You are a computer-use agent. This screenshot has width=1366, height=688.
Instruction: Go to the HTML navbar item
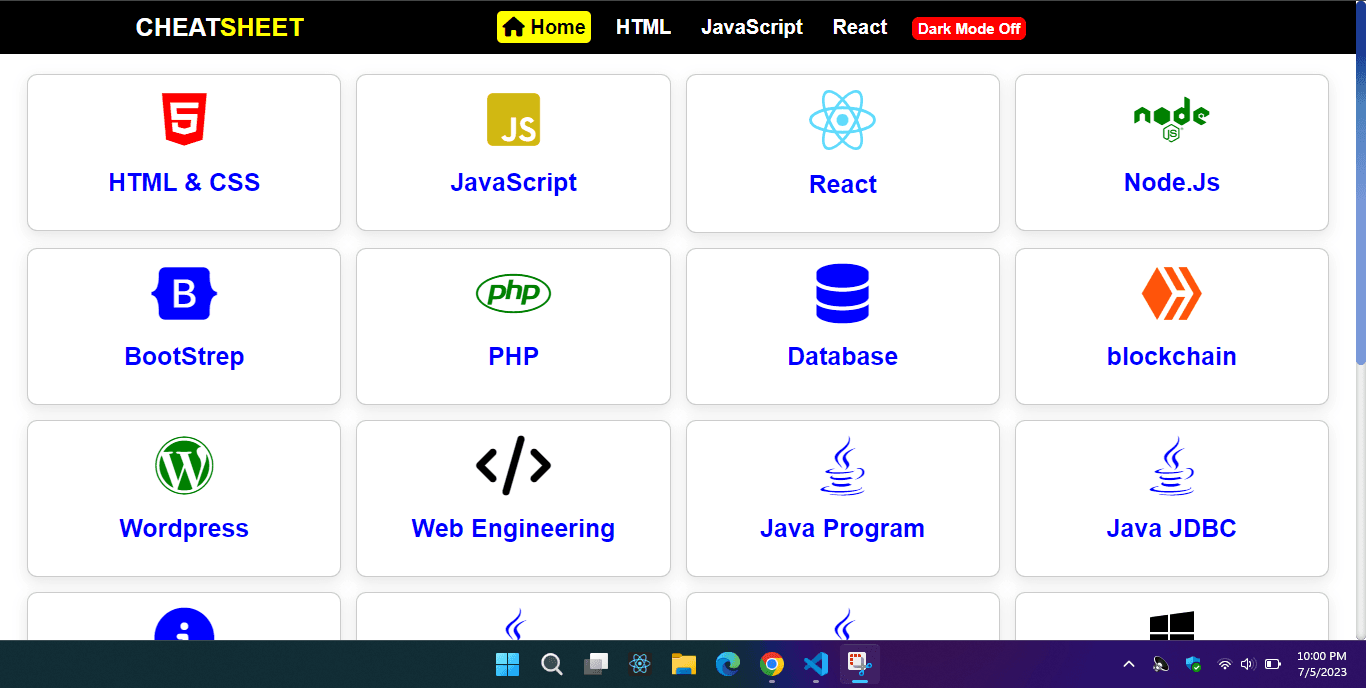643,28
